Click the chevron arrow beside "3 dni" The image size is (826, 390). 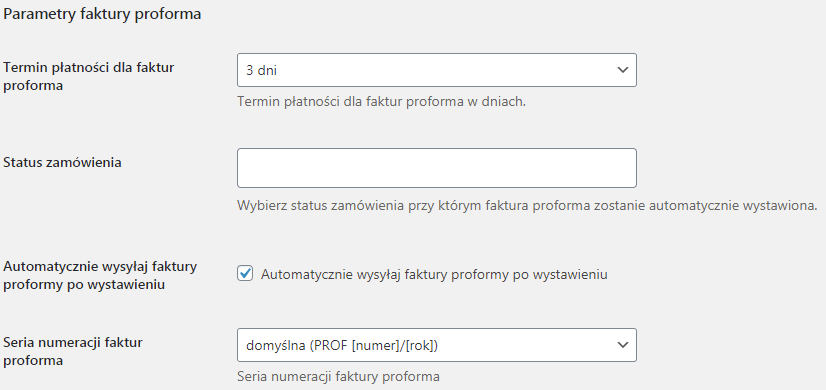click(x=623, y=70)
